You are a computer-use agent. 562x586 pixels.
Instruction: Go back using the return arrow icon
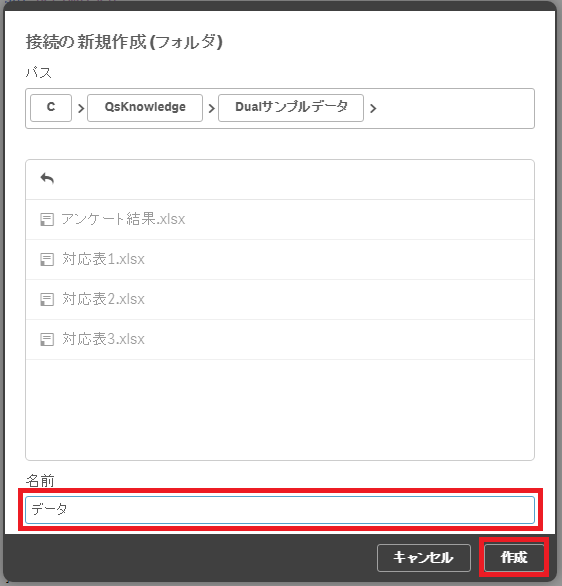[47, 179]
